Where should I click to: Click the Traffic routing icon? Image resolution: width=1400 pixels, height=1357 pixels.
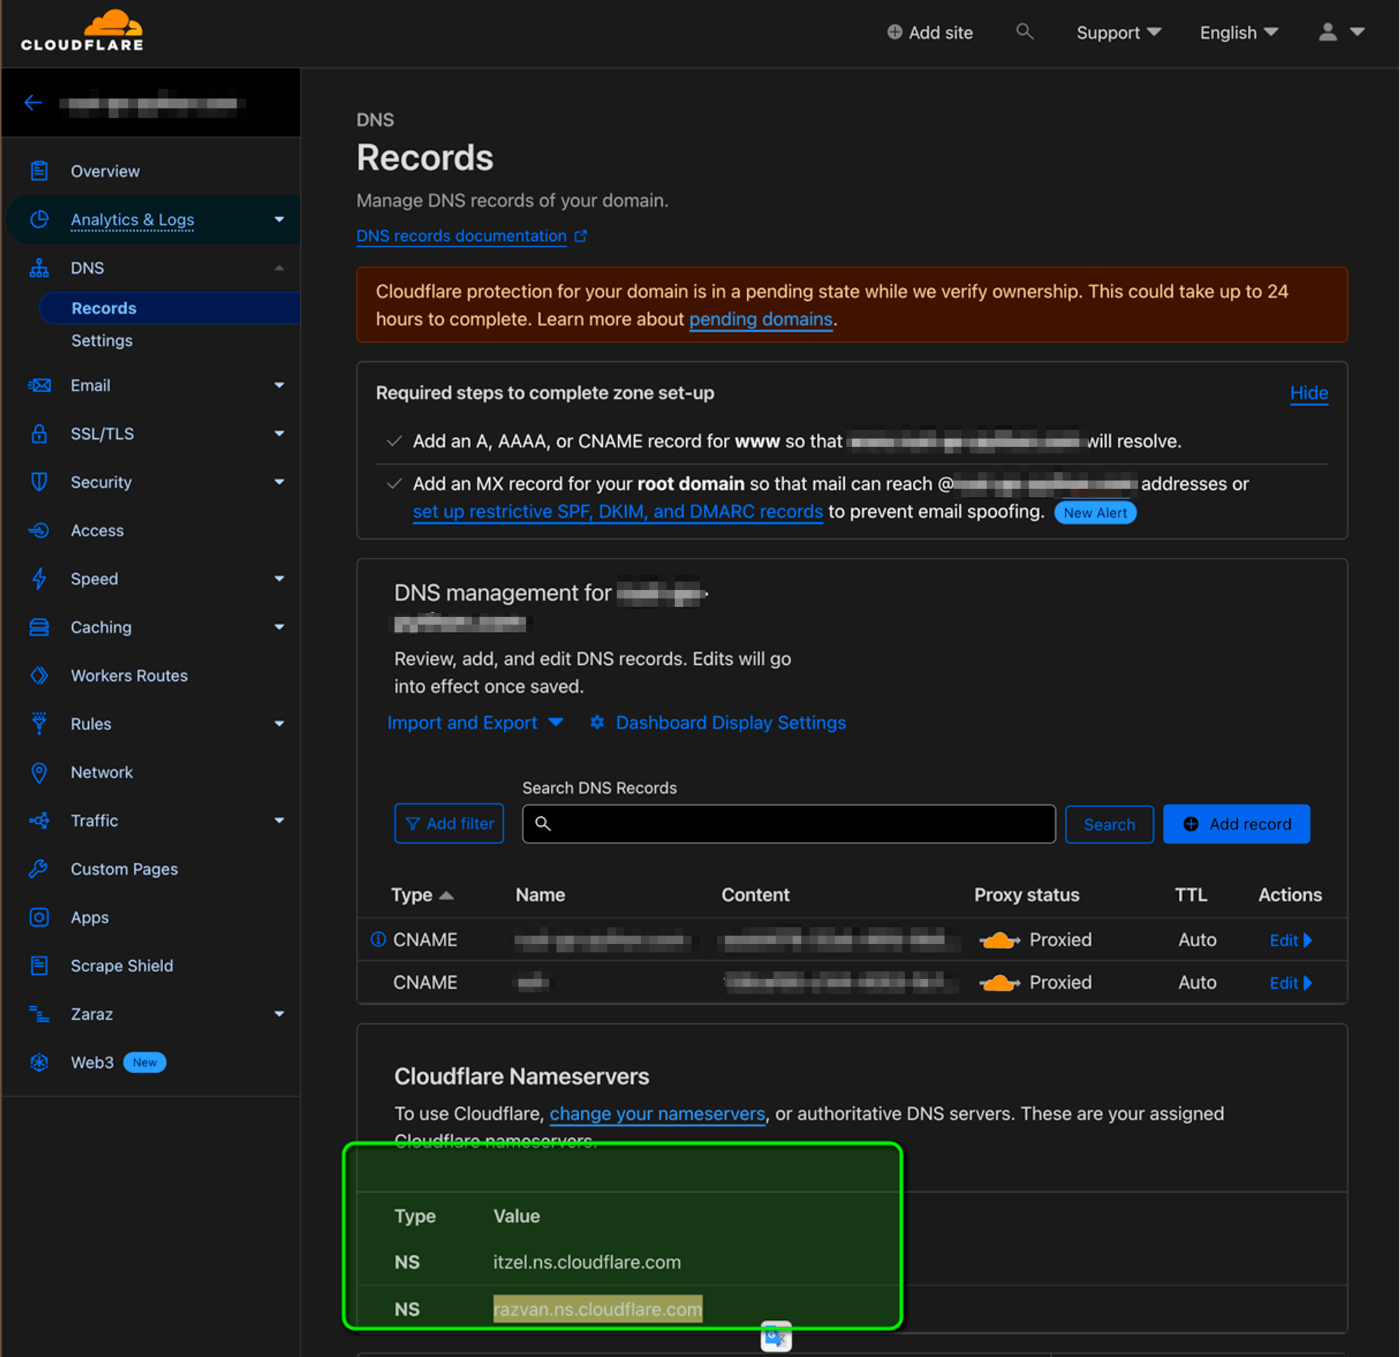(x=39, y=820)
